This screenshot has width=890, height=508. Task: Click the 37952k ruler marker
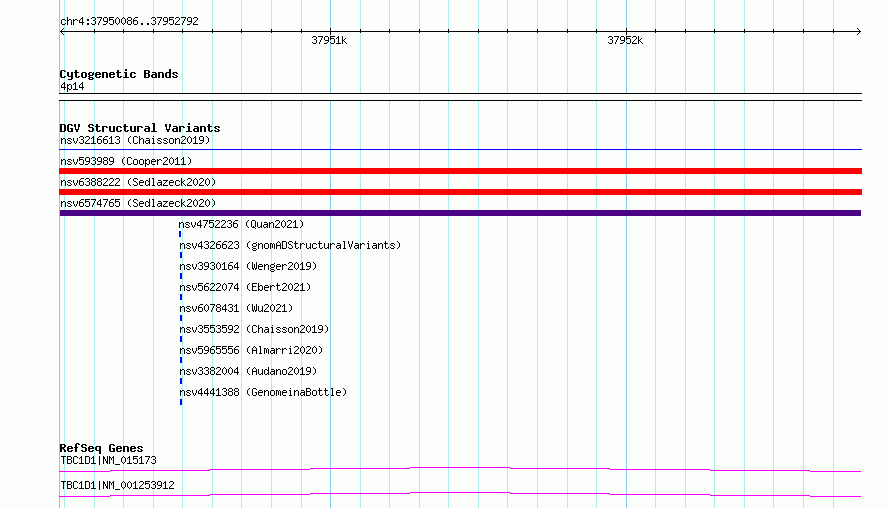[625, 40]
